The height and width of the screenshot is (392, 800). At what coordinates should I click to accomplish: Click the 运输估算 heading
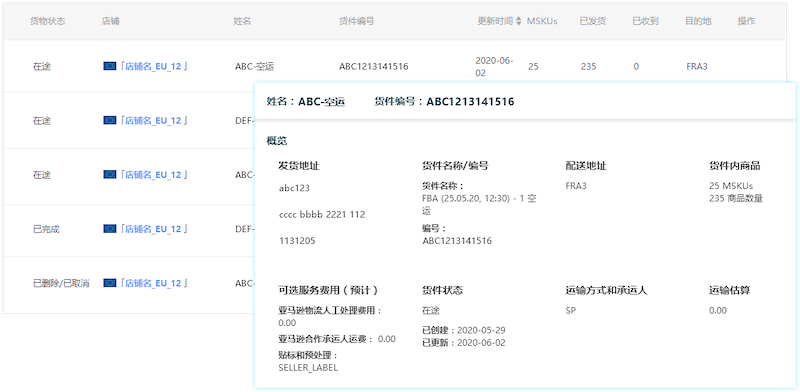click(730, 290)
